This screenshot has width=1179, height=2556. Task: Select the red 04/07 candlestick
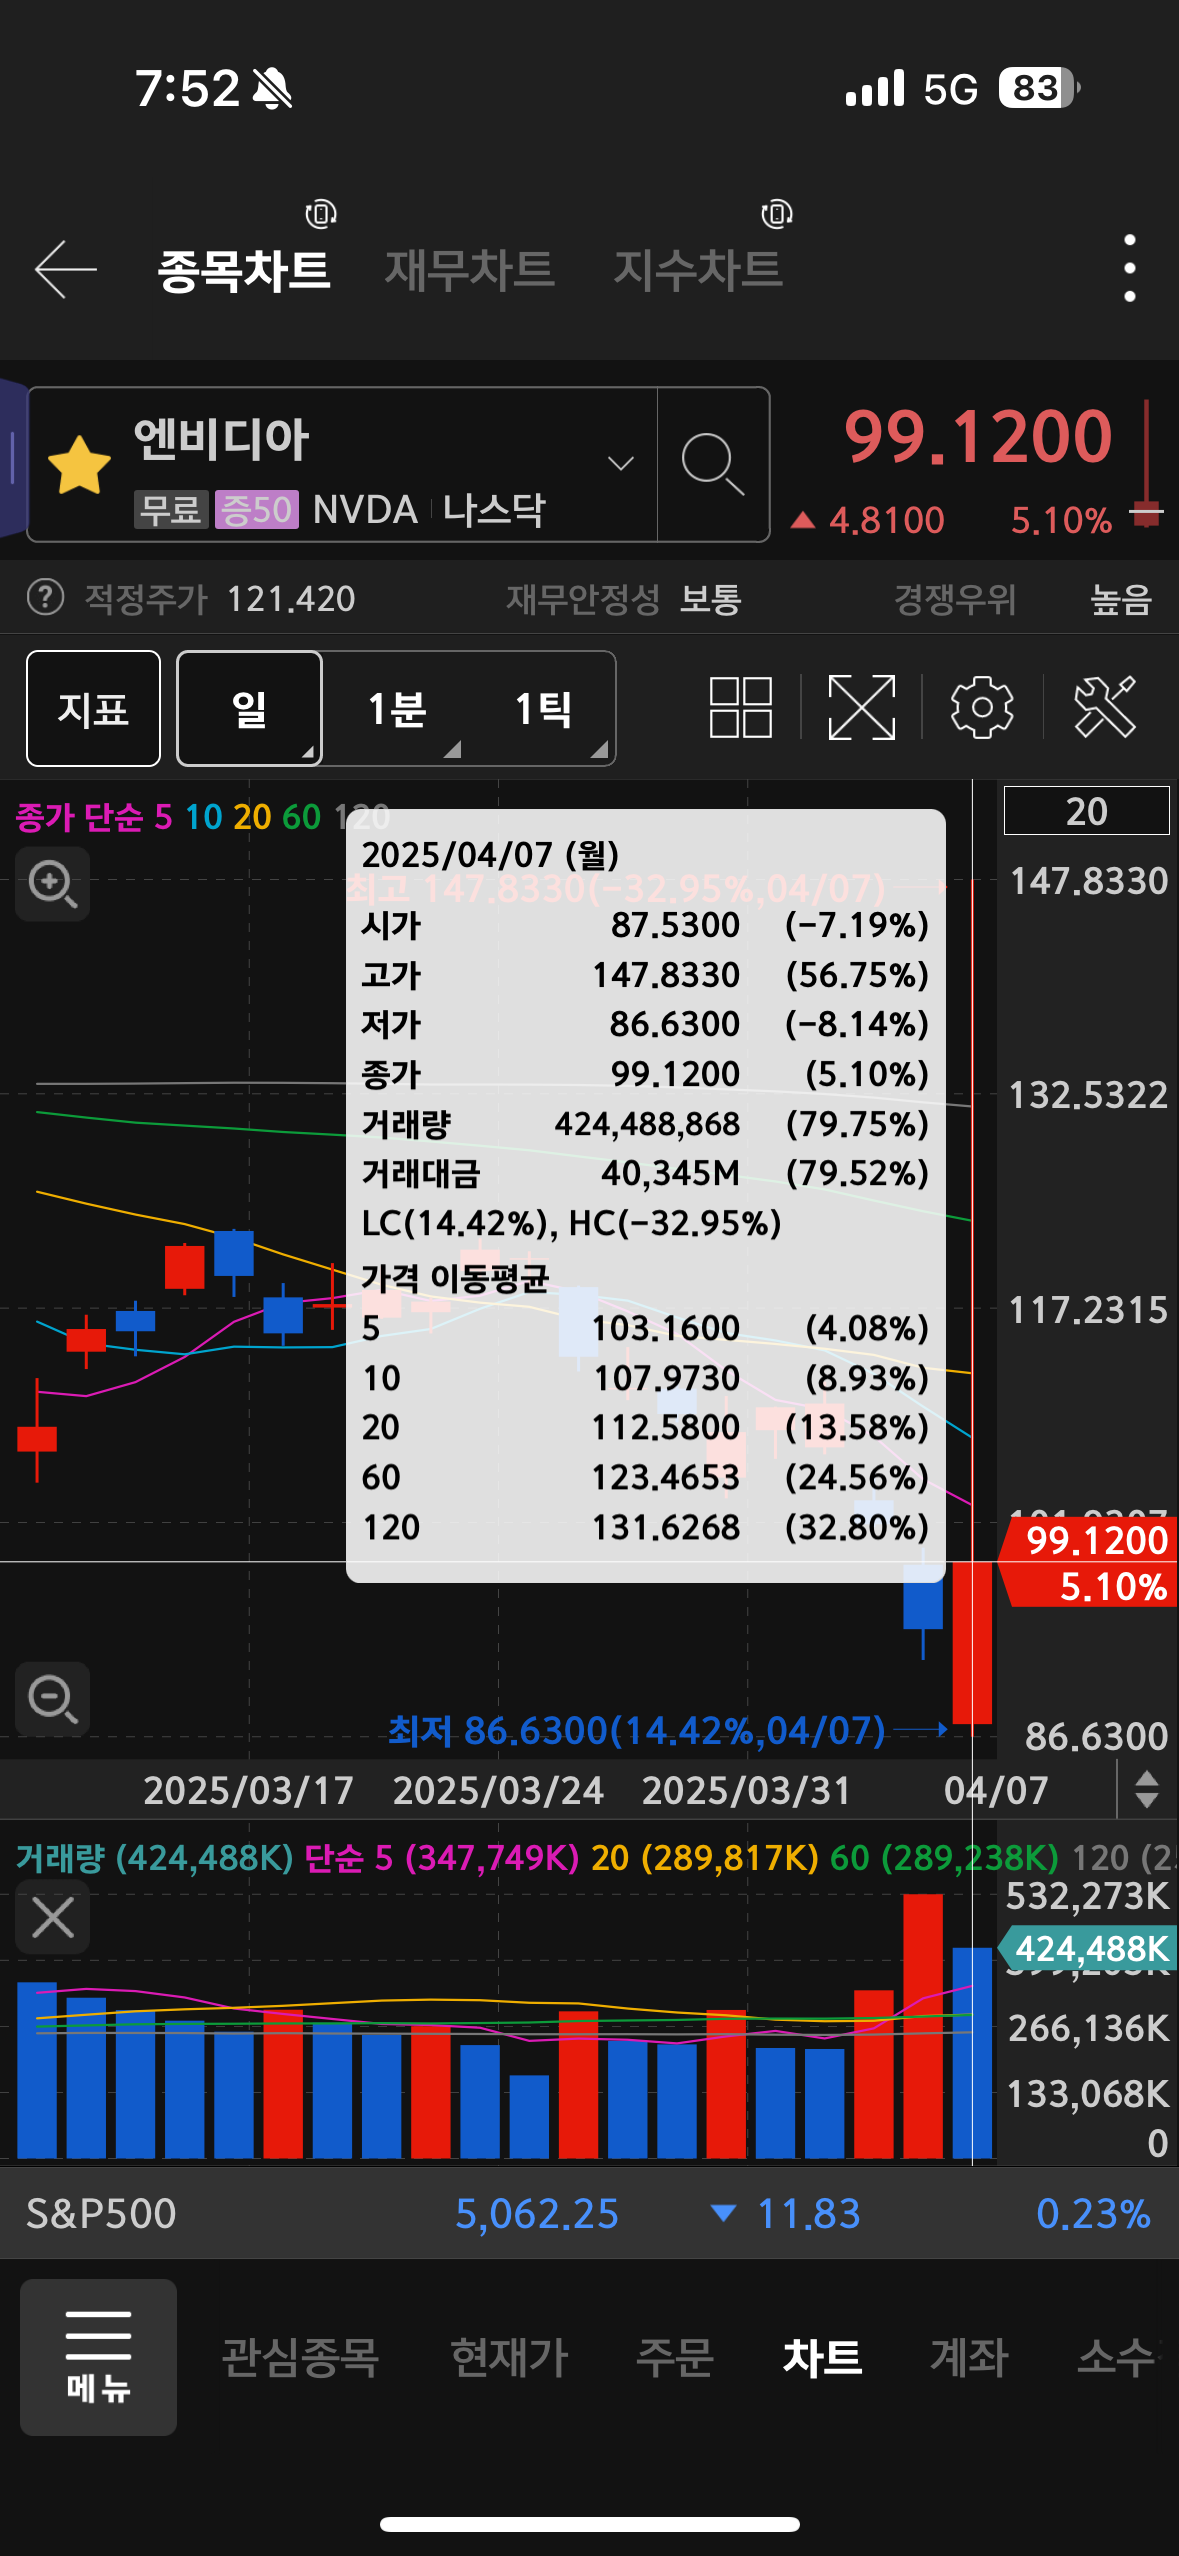[972, 1642]
